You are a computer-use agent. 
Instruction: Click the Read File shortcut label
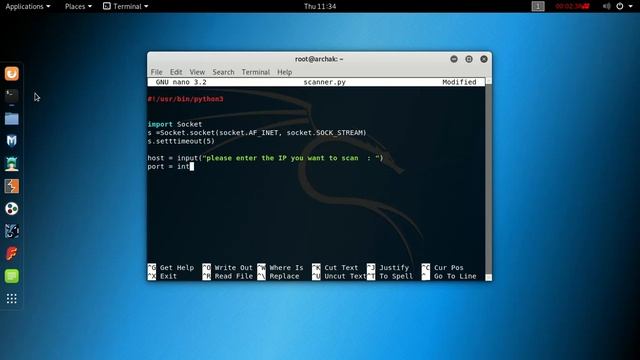click(234, 276)
